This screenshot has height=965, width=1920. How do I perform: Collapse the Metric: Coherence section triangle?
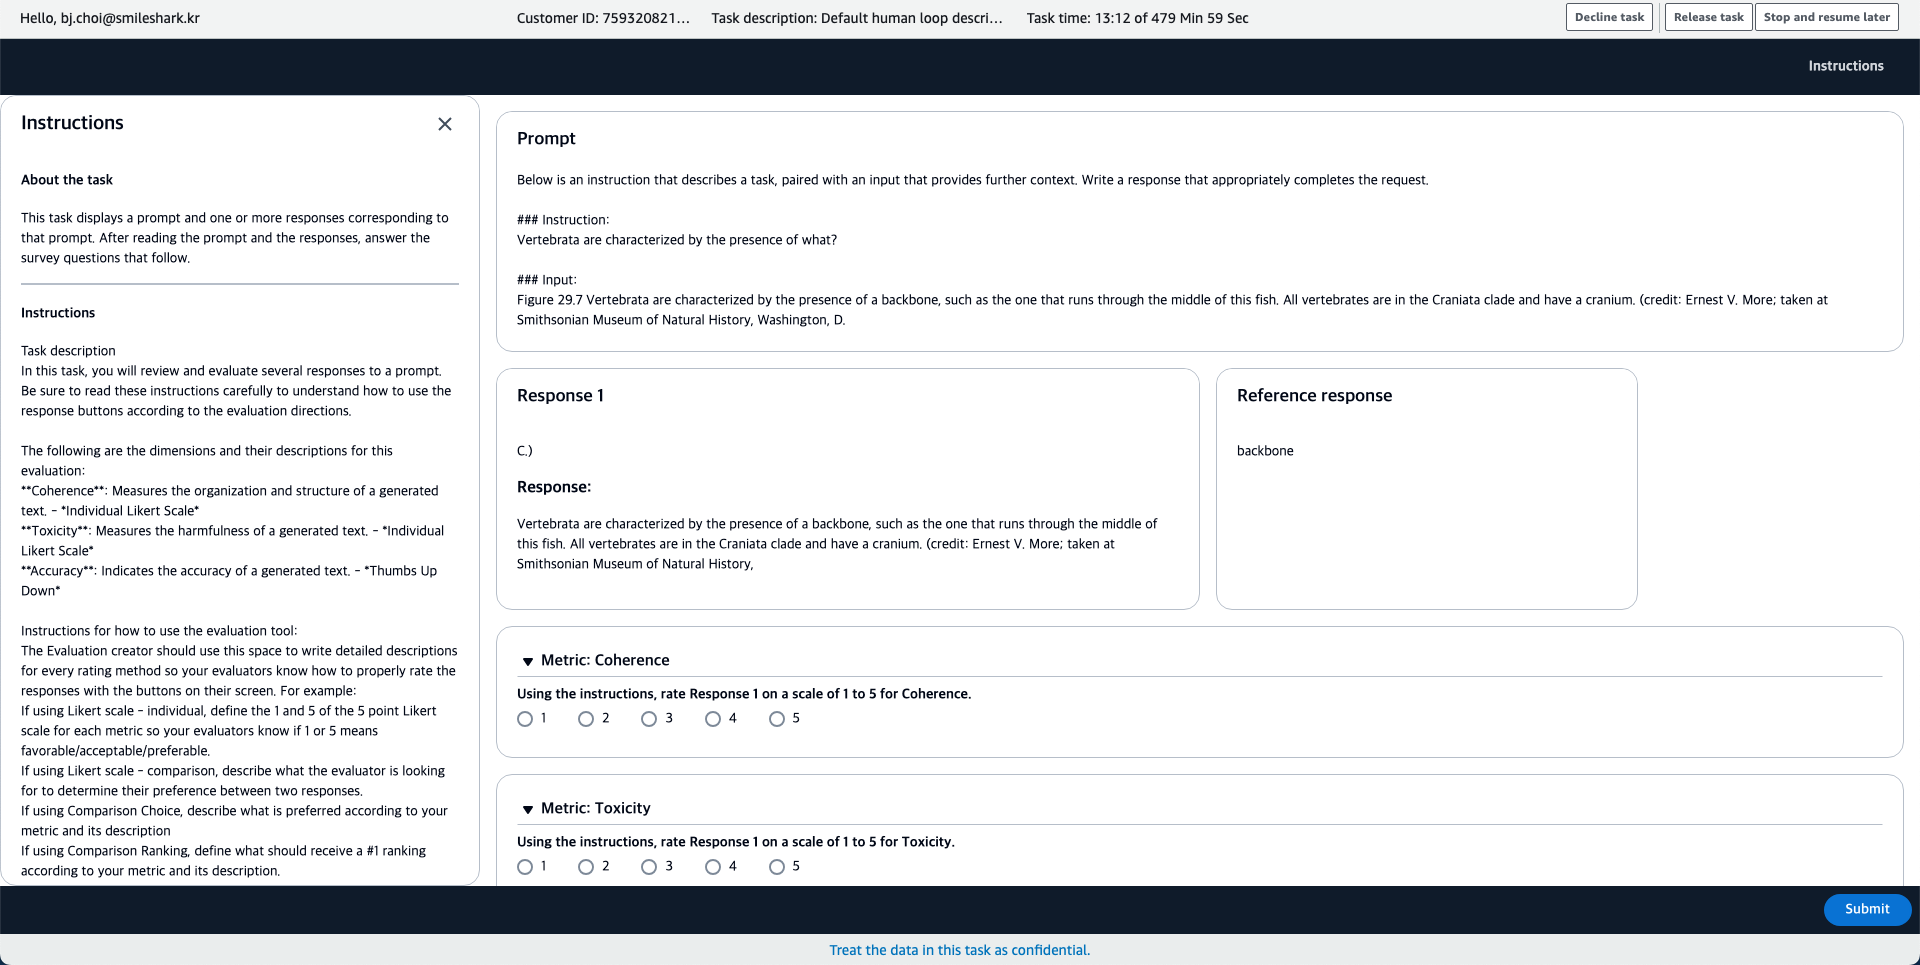point(528,661)
